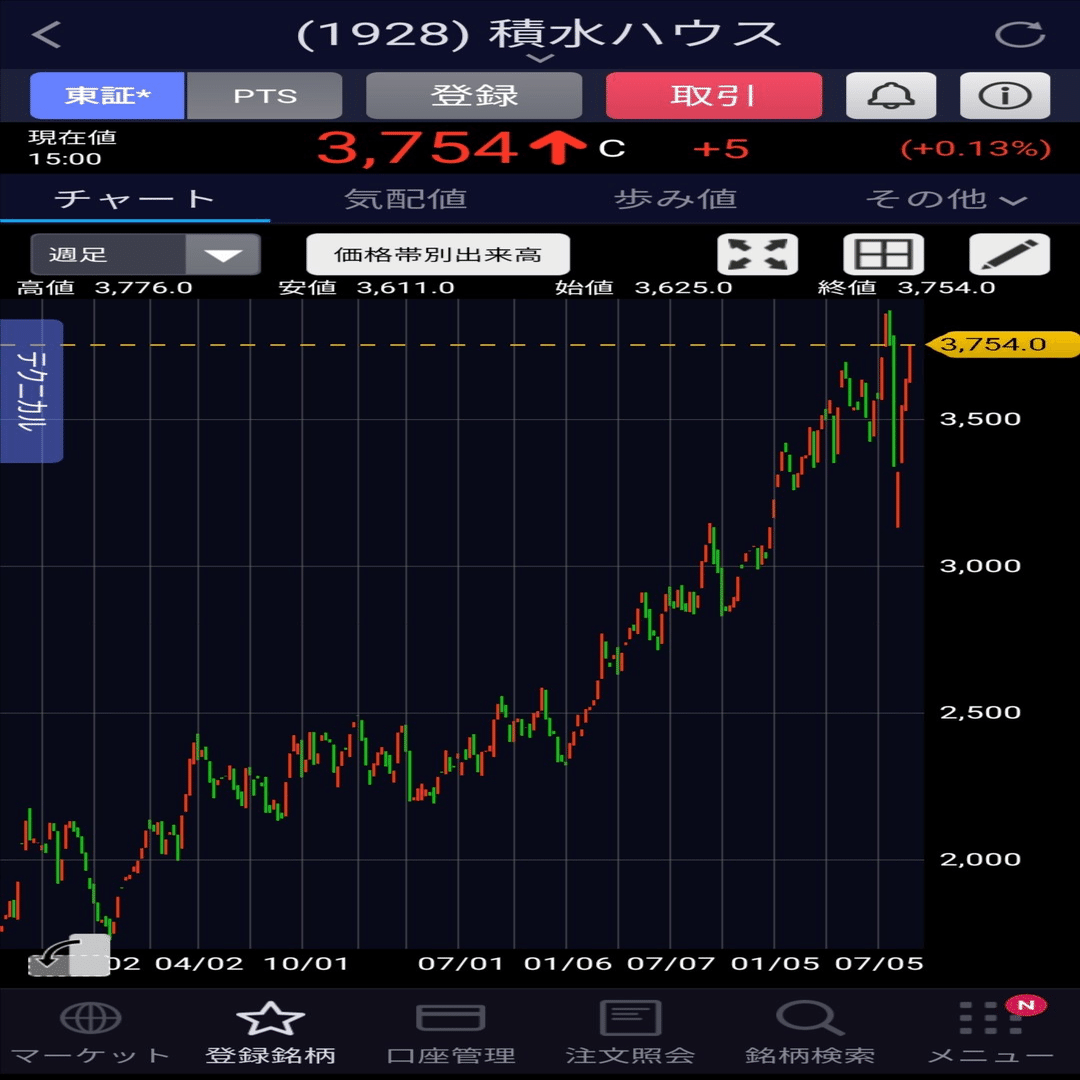Viewport: 1080px width, 1080px height.
Task: Open the 週足 period dropdown
Action: pyautogui.click(x=145, y=254)
